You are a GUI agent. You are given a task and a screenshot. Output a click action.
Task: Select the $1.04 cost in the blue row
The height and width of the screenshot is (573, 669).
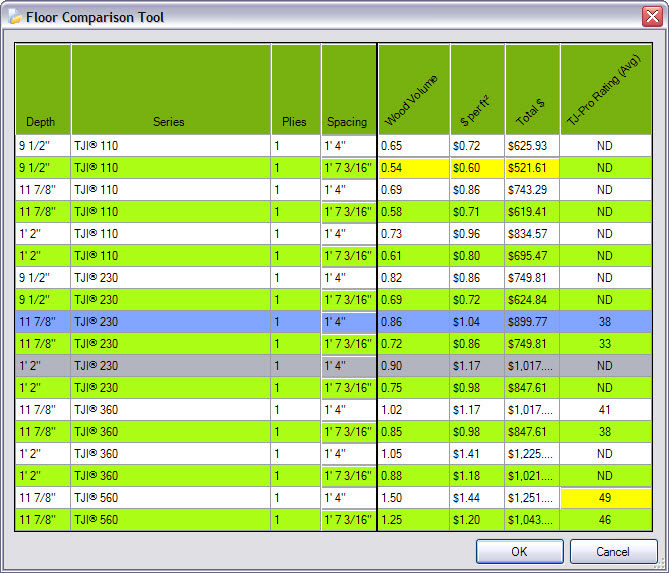click(477, 322)
